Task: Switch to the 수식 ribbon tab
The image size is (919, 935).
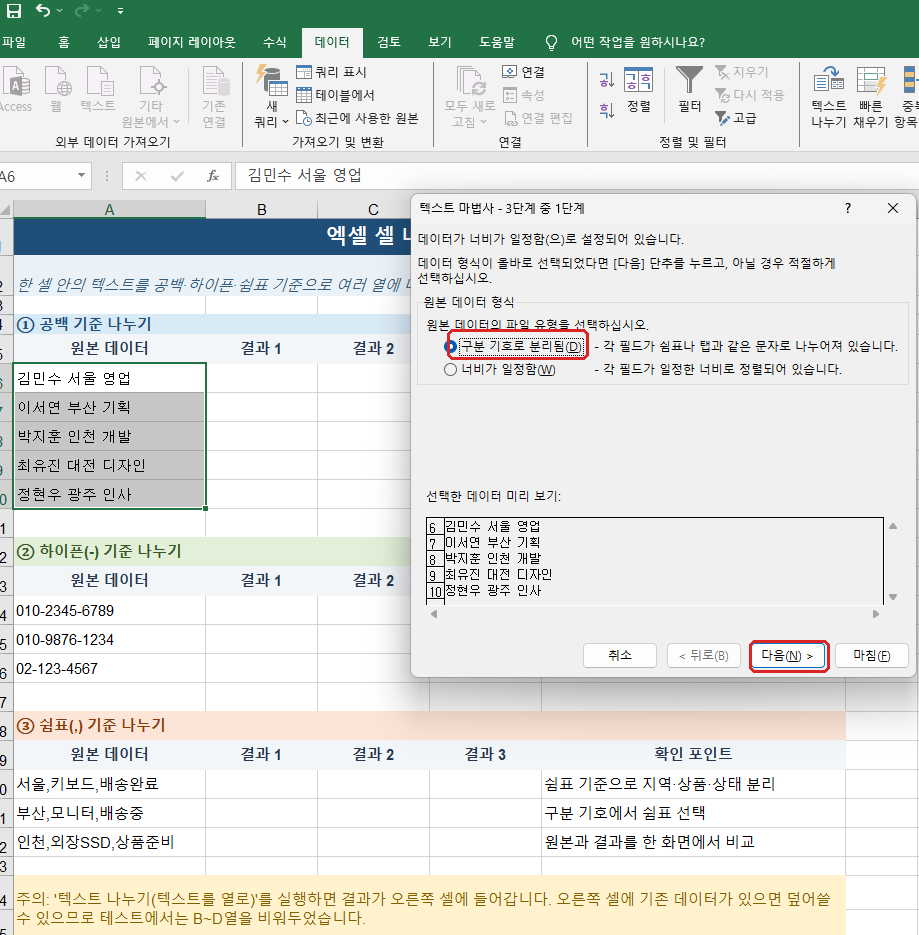Action: 274,42
